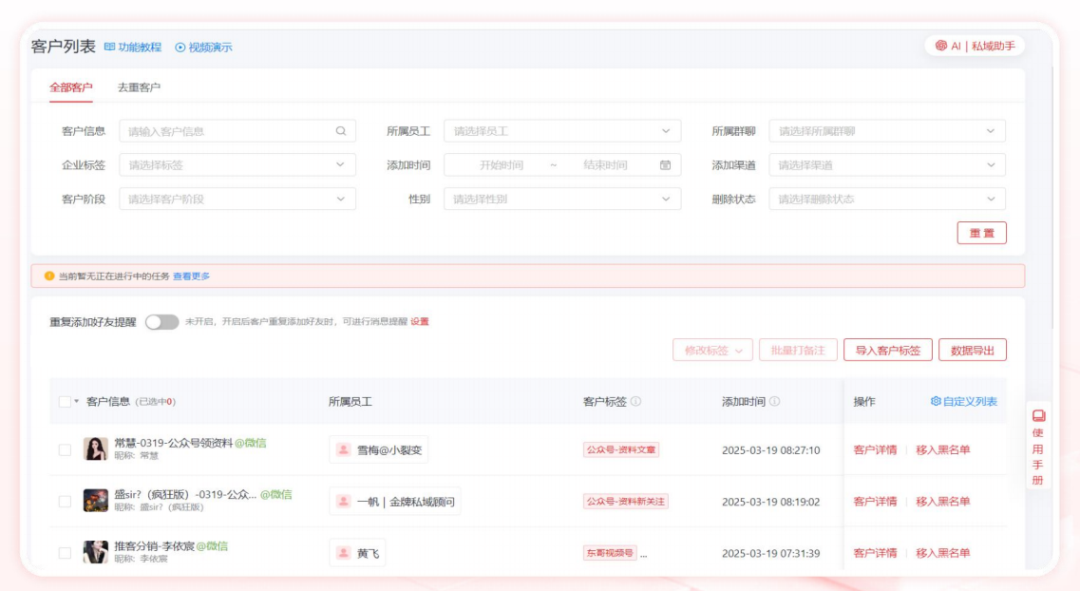
Task: Click the info icon beside 客户标签 header
Action: 636,401
